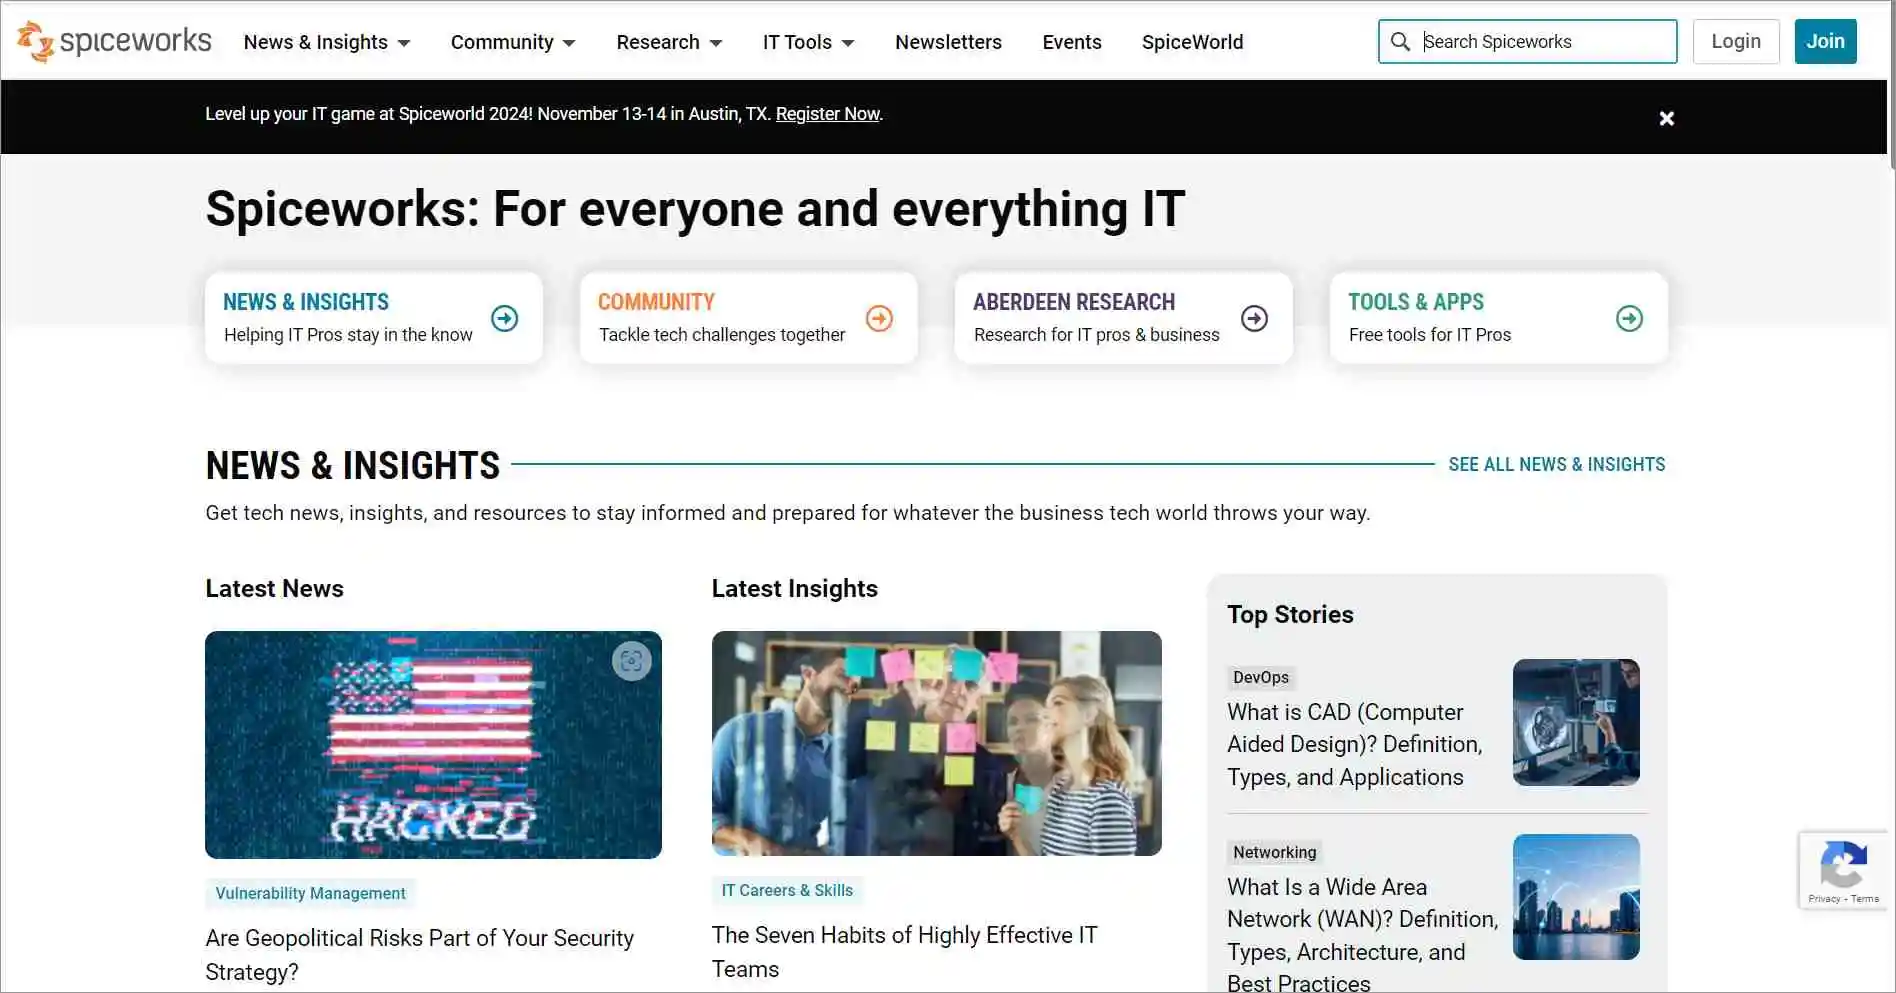The width and height of the screenshot is (1896, 993).
Task: Go to SpiceWorld from navigation
Action: tap(1192, 42)
